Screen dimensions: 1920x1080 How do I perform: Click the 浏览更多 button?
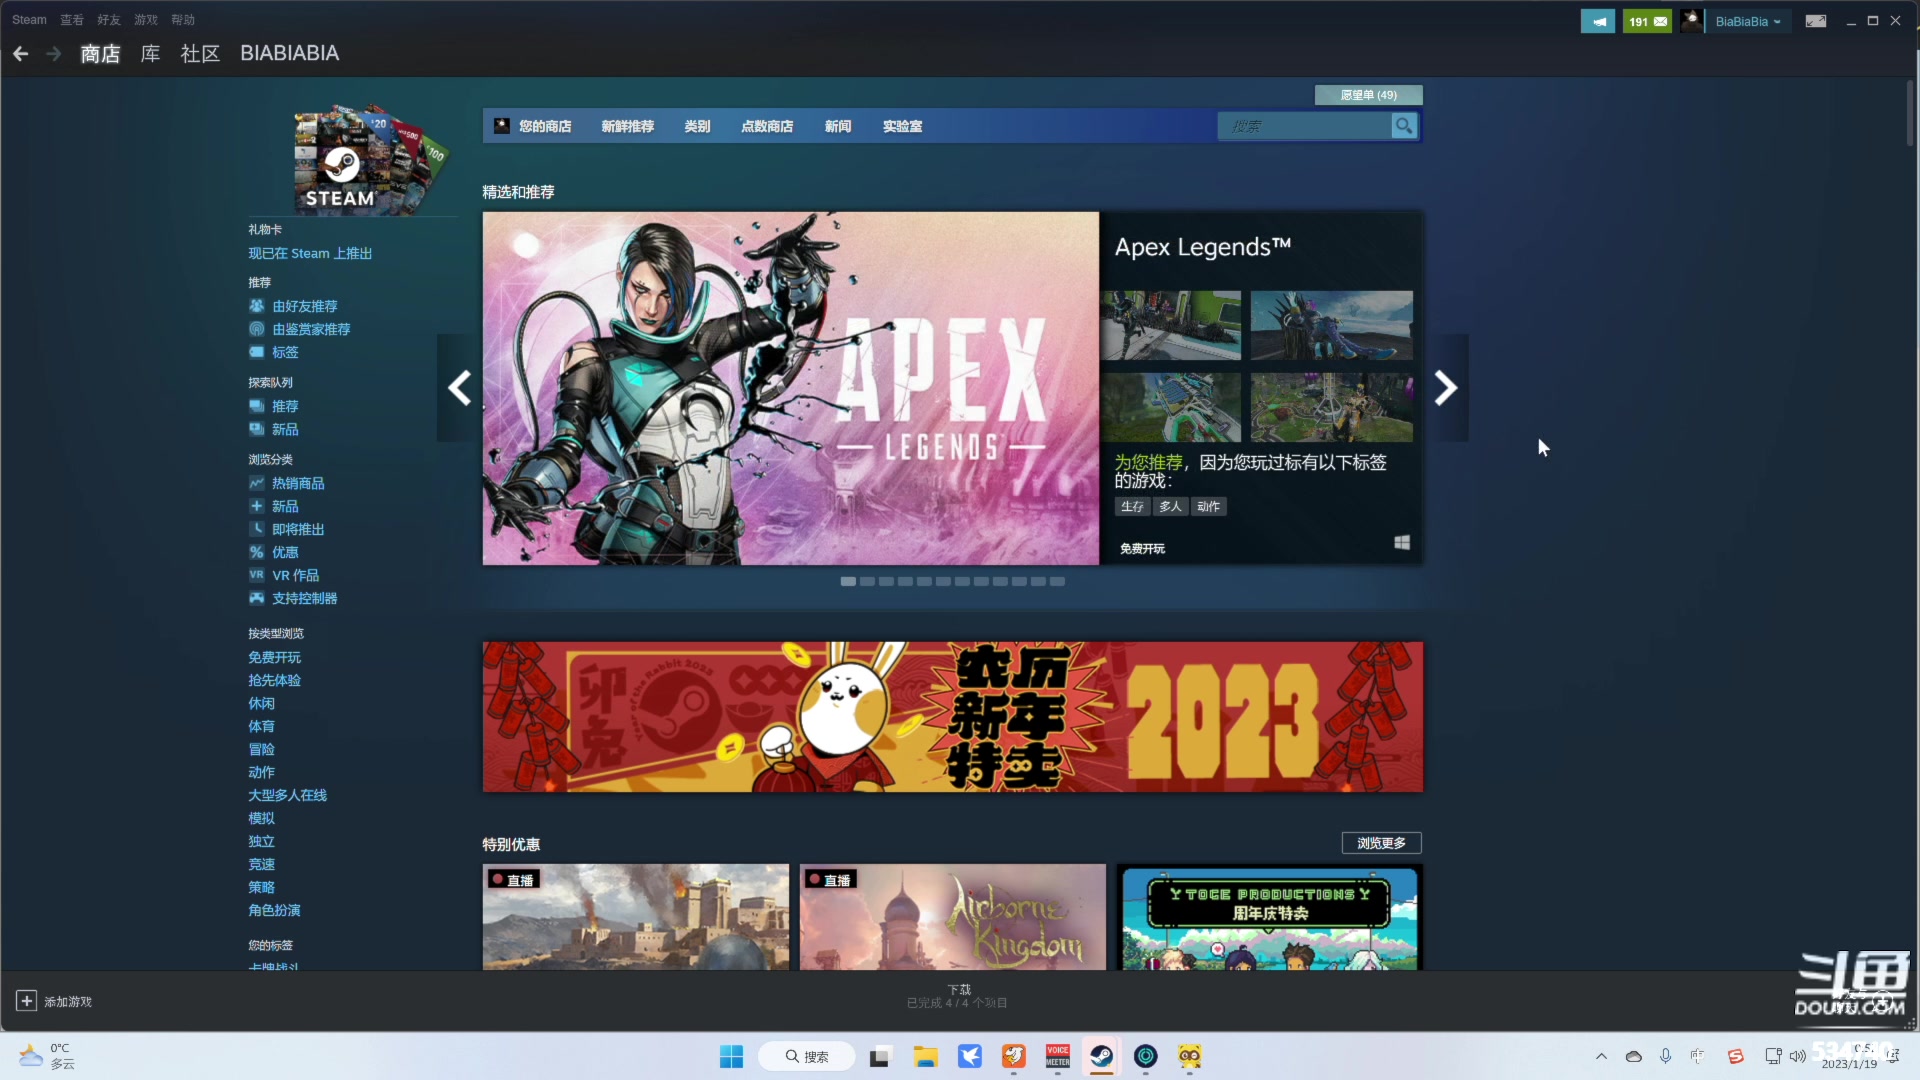(1381, 843)
